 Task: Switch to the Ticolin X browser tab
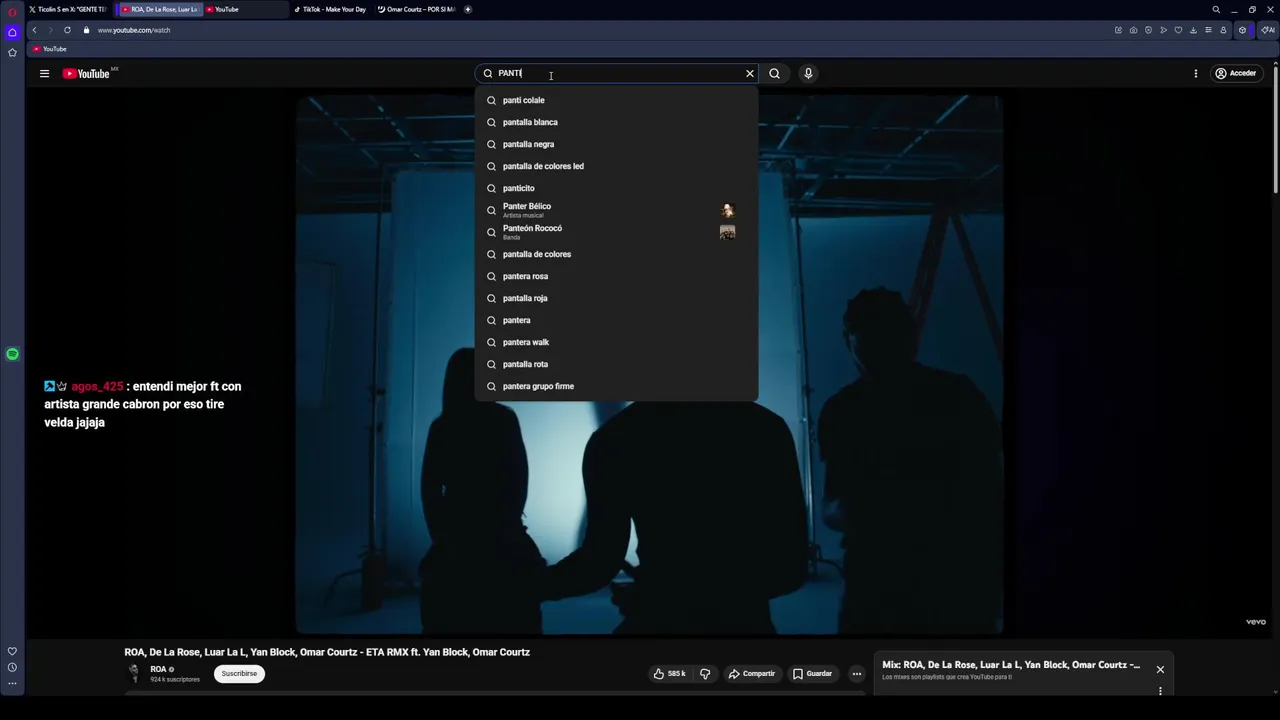pyautogui.click(x=67, y=9)
